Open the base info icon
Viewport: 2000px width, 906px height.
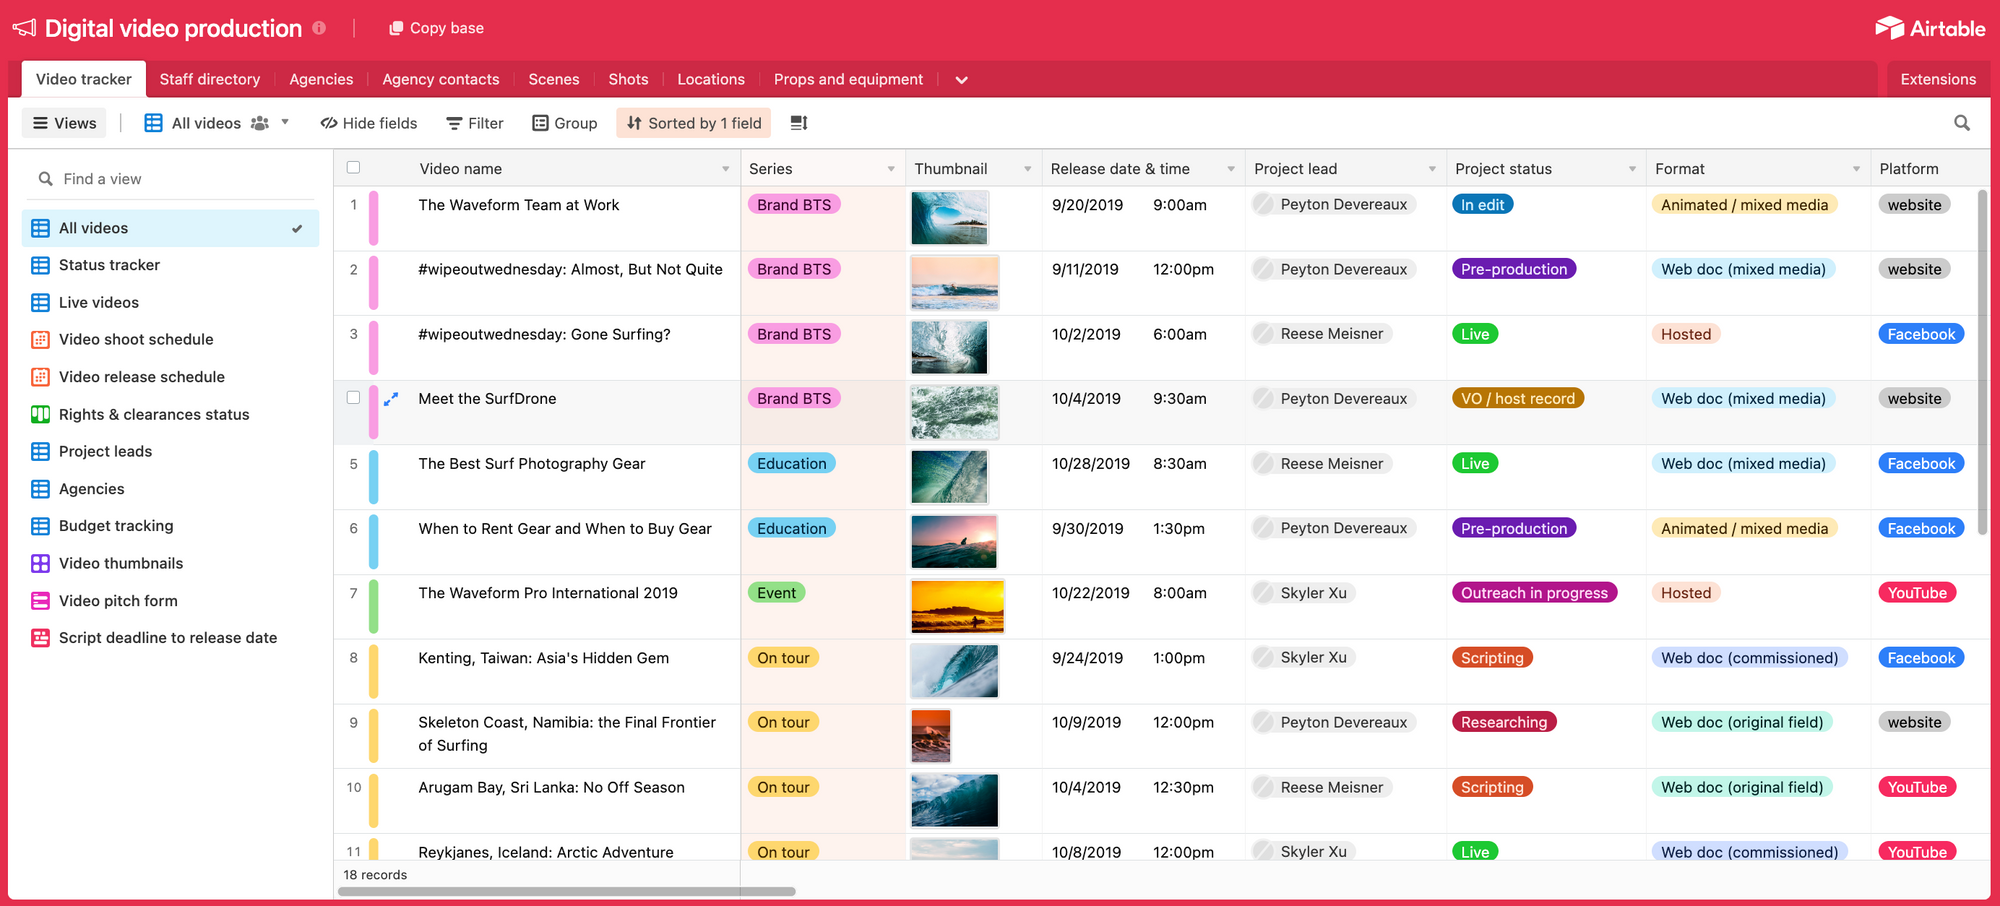point(319,28)
